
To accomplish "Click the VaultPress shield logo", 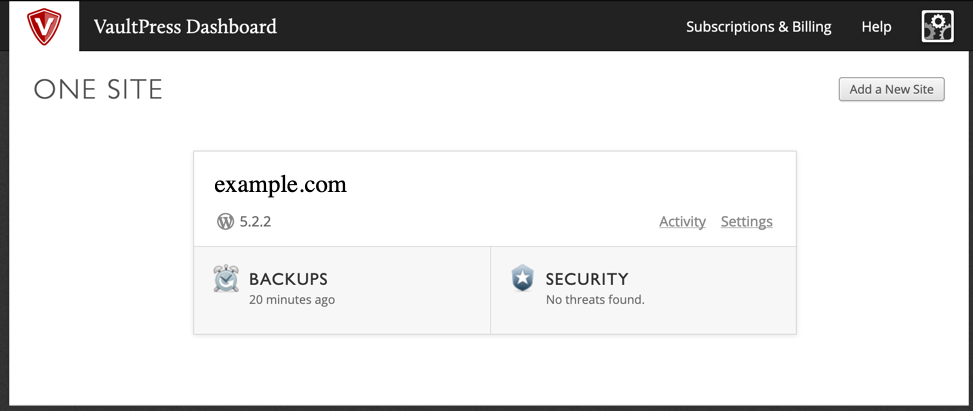I will click(x=44, y=27).
